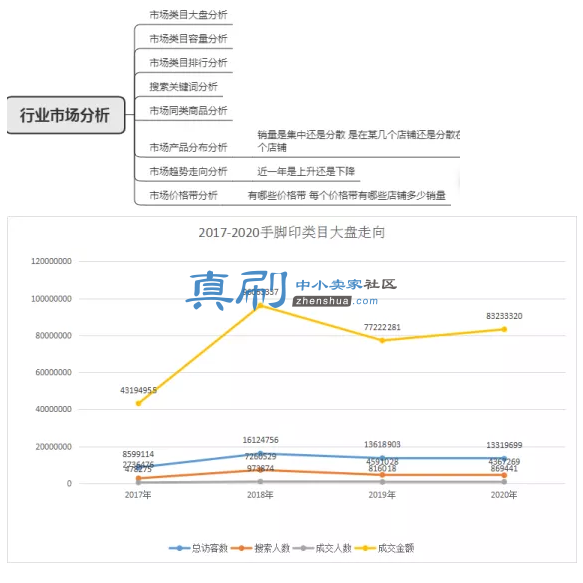Click the zhenshua.com watermark logo
The height and width of the screenshot is (583, 583).
pos(291,291)
